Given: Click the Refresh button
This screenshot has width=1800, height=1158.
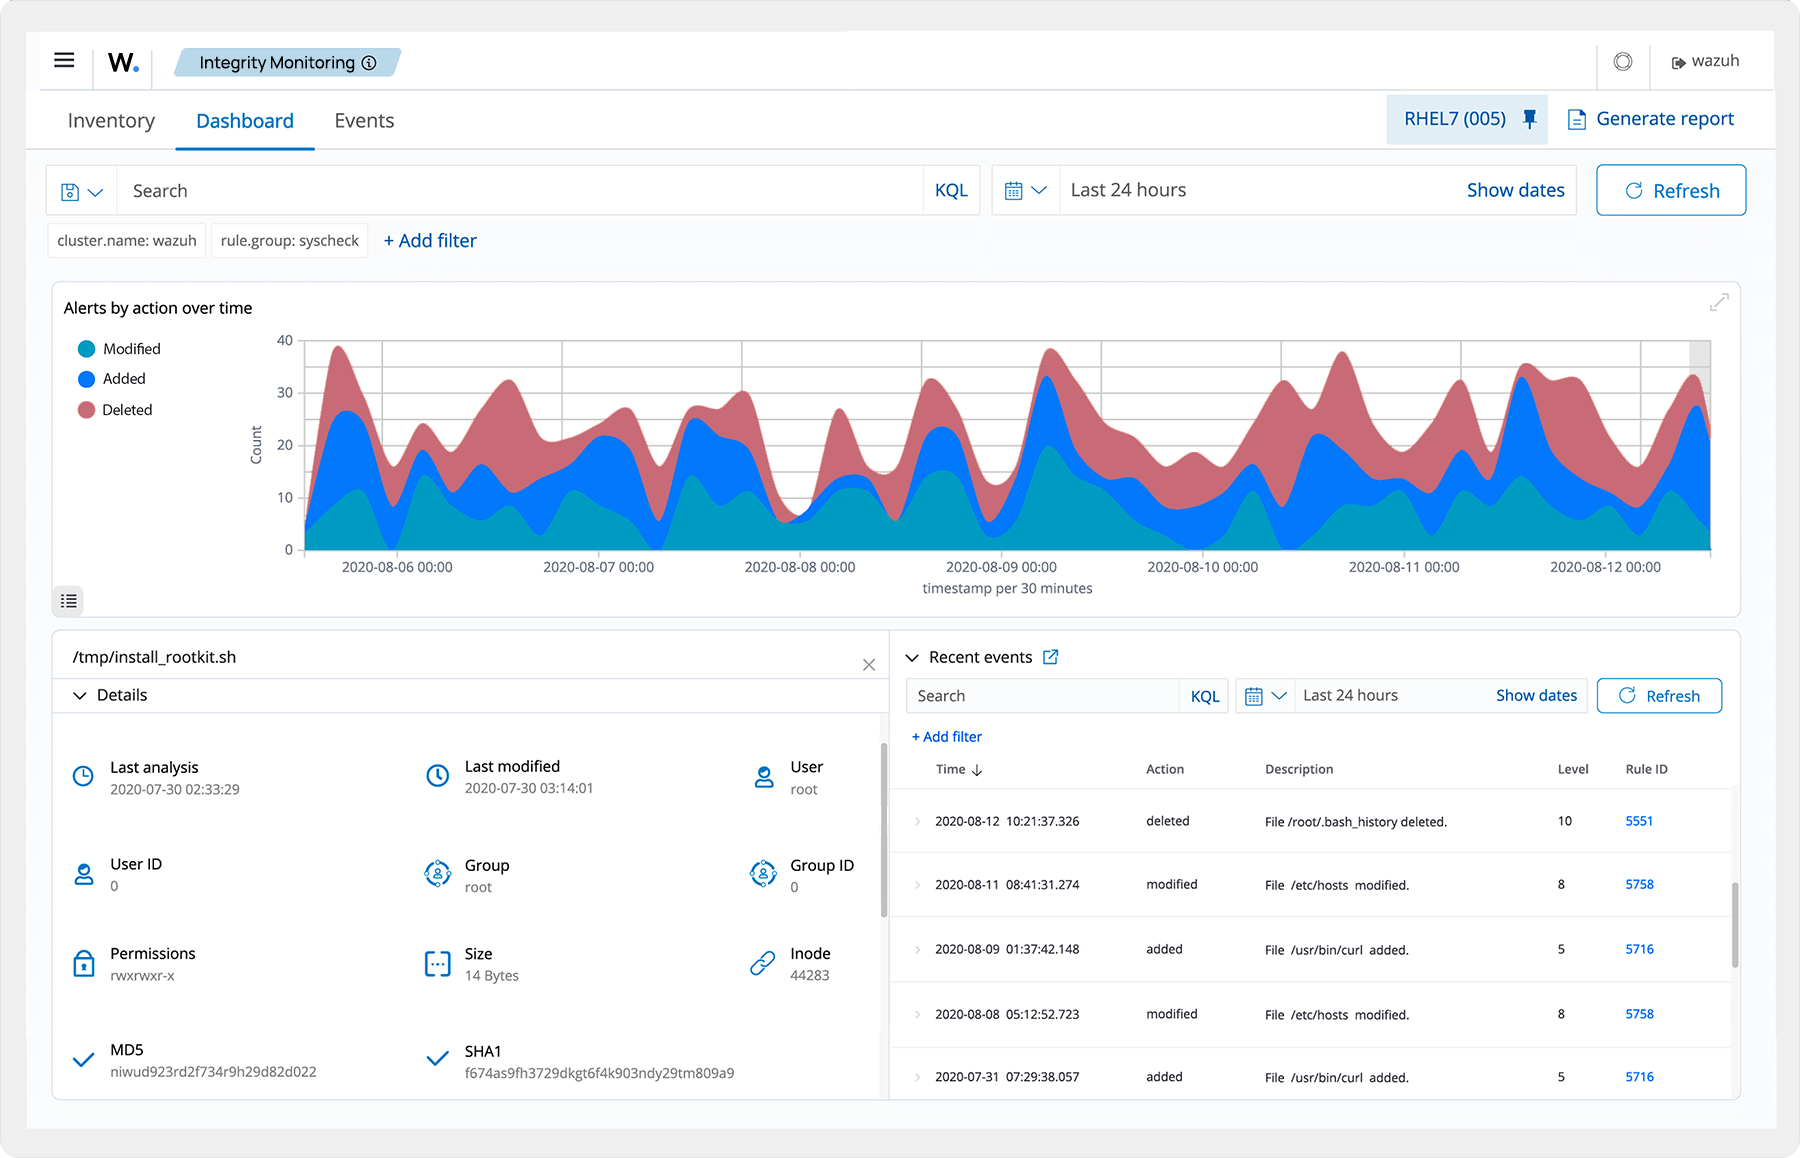Looking at the screenshot, I should [x=1670, y=190].
